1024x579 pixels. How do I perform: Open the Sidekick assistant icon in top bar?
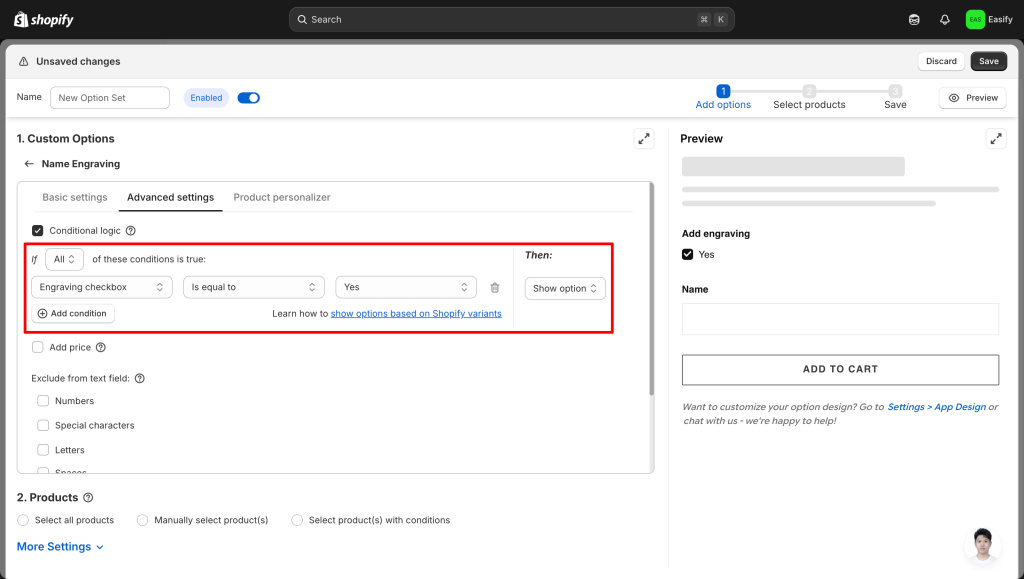pyautogui.click(x=914, y=19)
